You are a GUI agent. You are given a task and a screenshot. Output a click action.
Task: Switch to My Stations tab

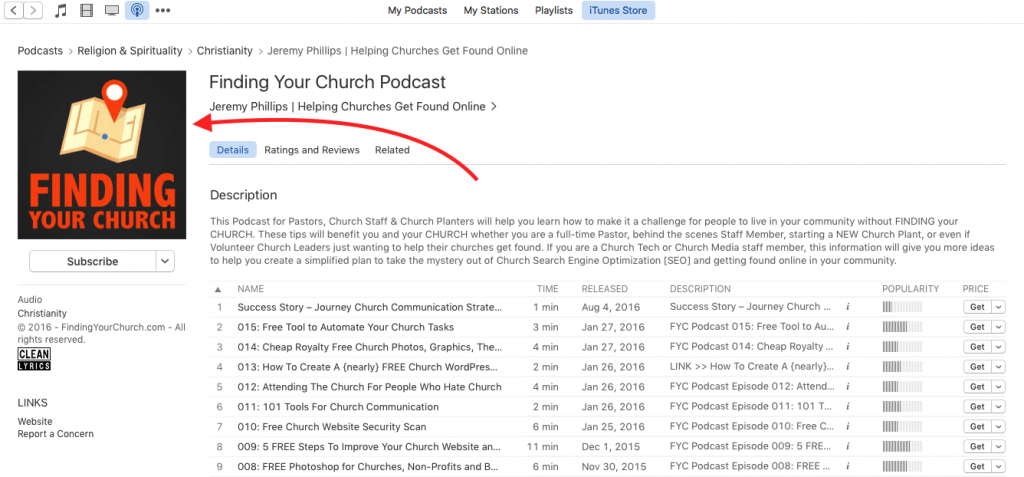click(491, 10)
